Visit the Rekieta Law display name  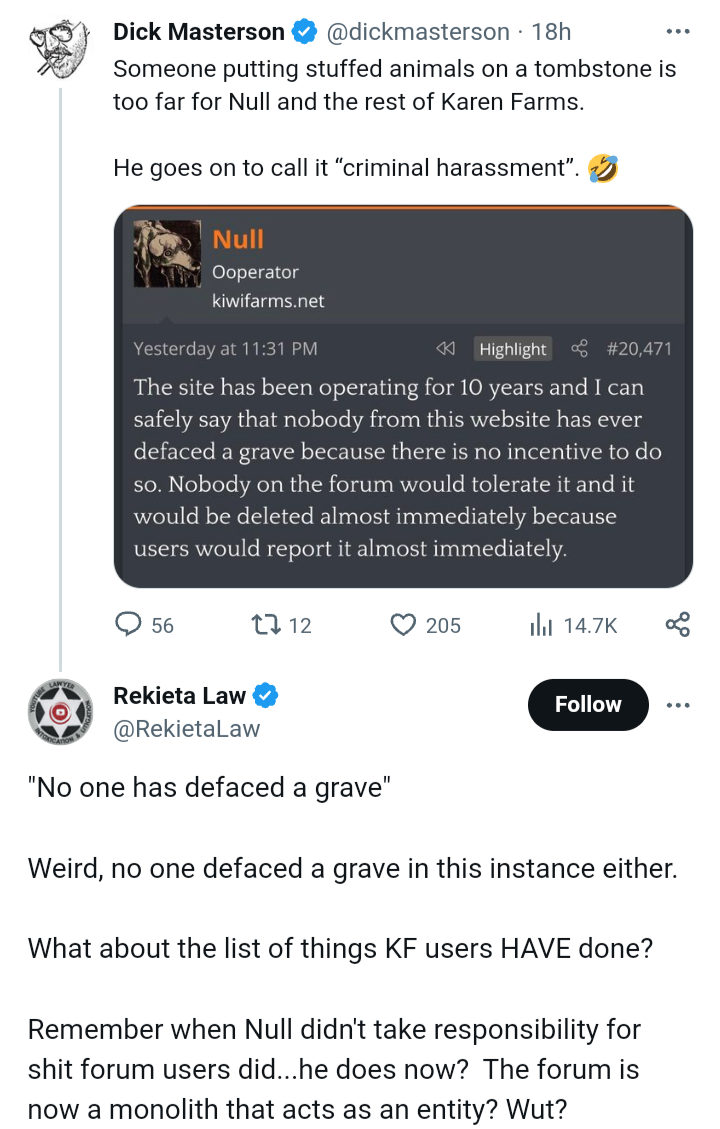[x=180, y=695]
